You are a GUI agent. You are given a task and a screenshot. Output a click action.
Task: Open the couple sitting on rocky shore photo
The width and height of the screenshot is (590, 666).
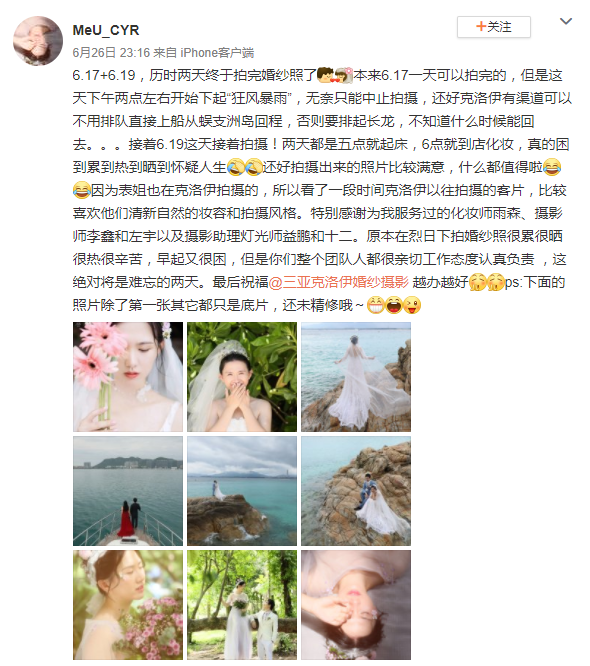point(356,491)
